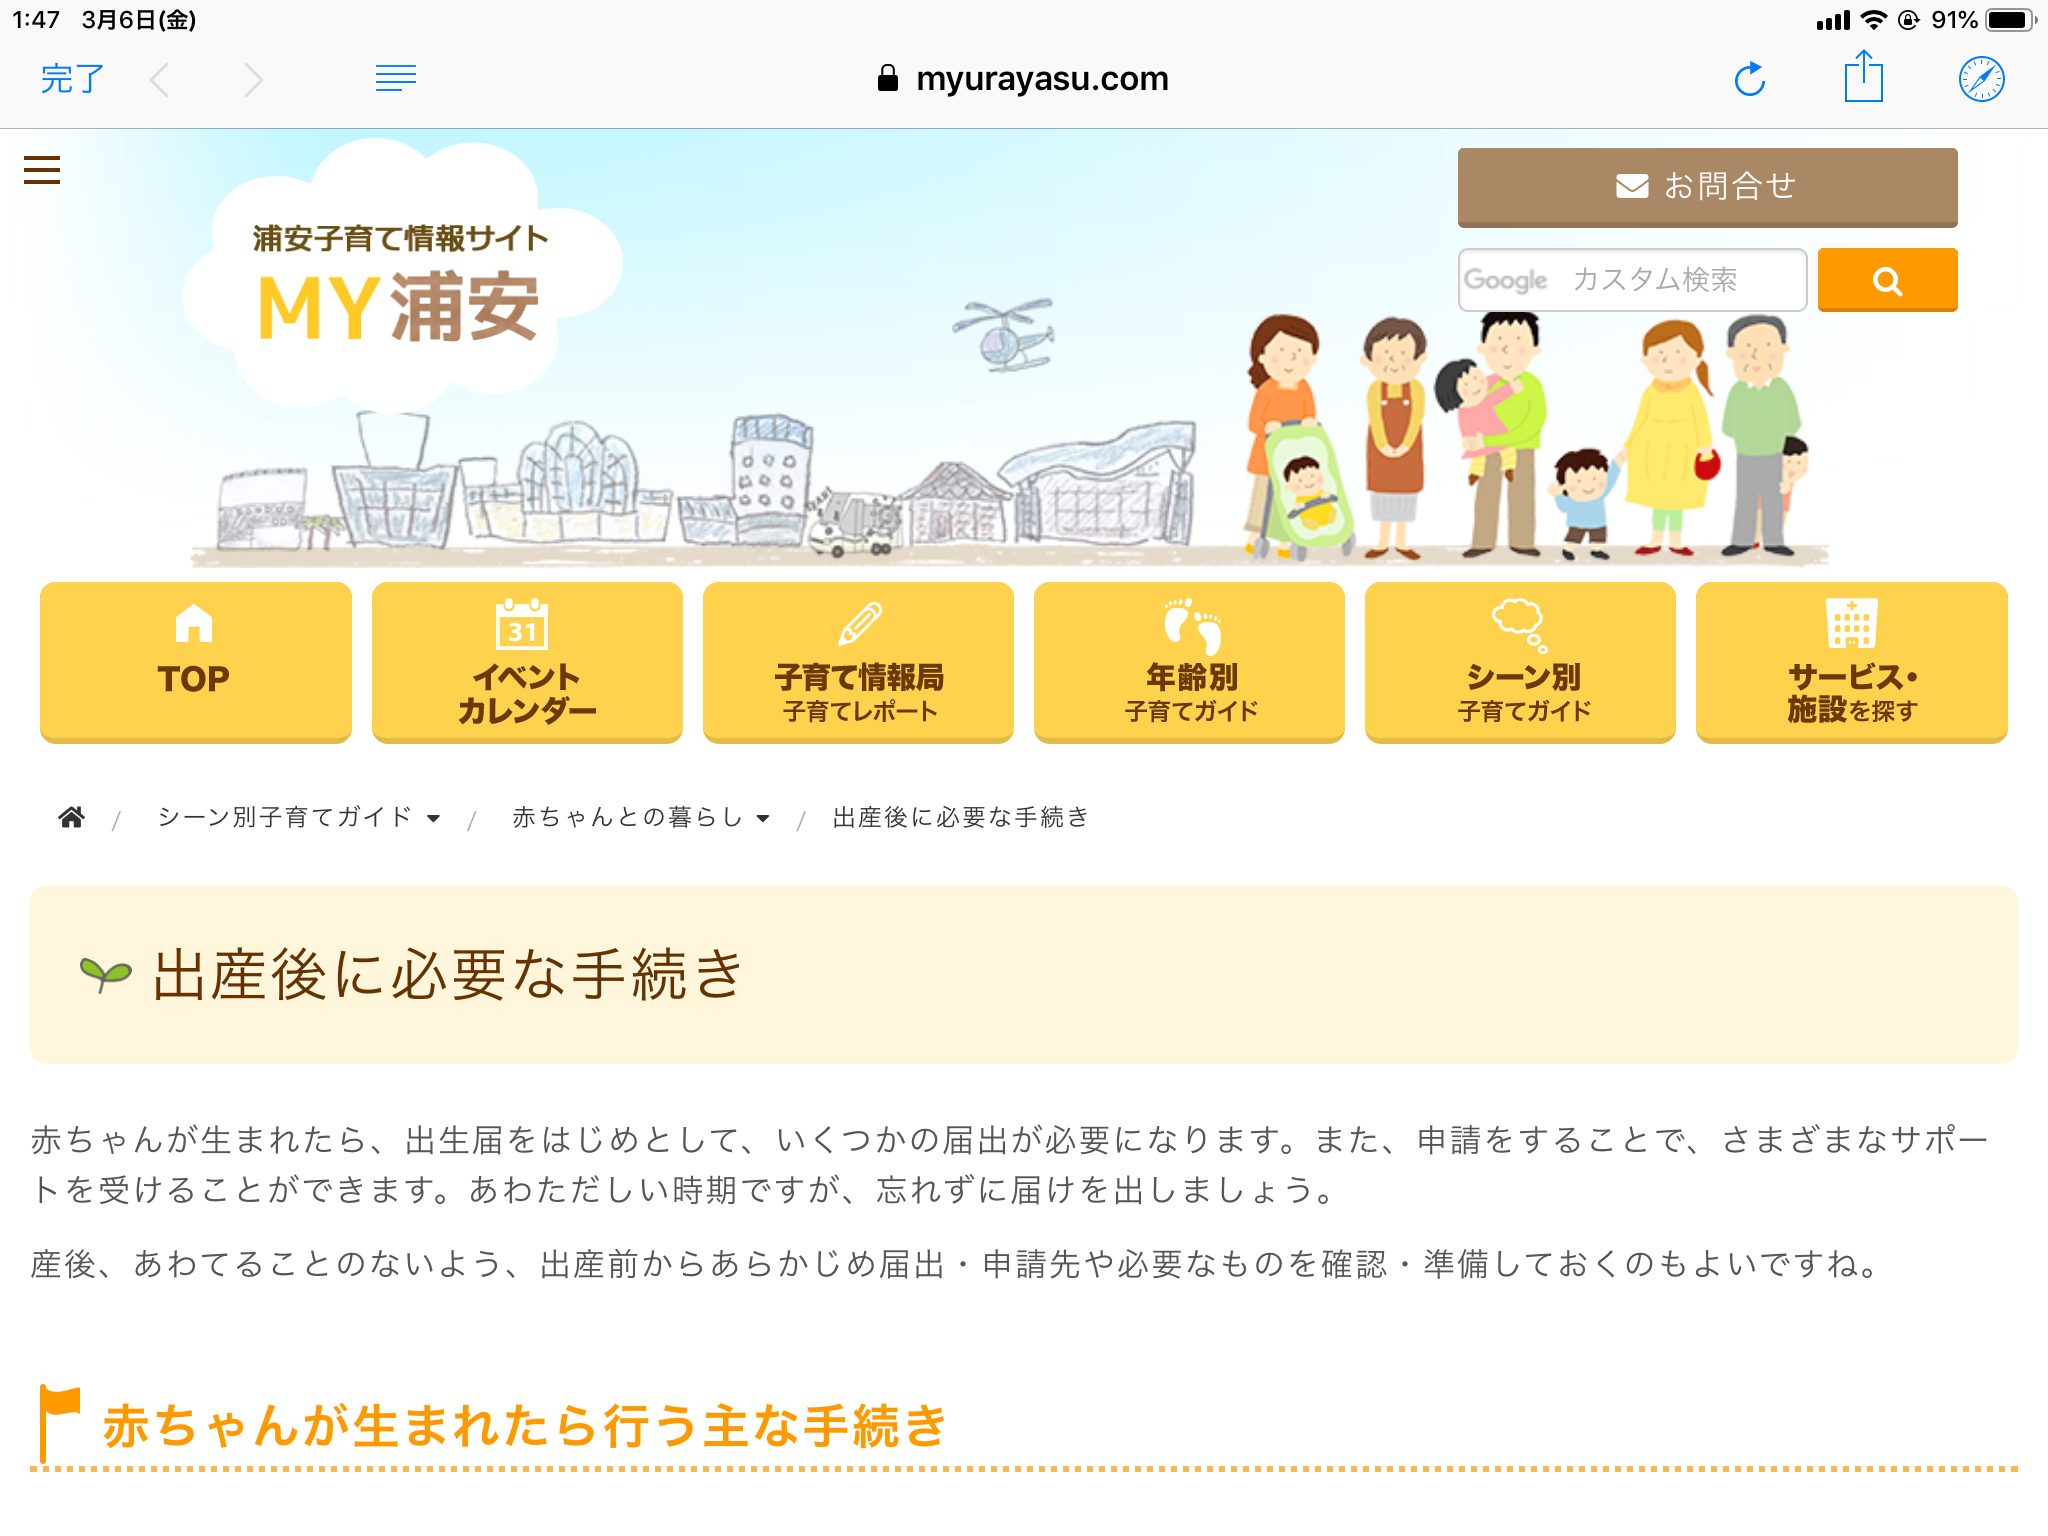Image resolution: width=2048 pixels, height=1536 pixels.
Task: Expand シーン別子育てガイド breadcrumb dropdown
Action: click(x=433, y=818)
